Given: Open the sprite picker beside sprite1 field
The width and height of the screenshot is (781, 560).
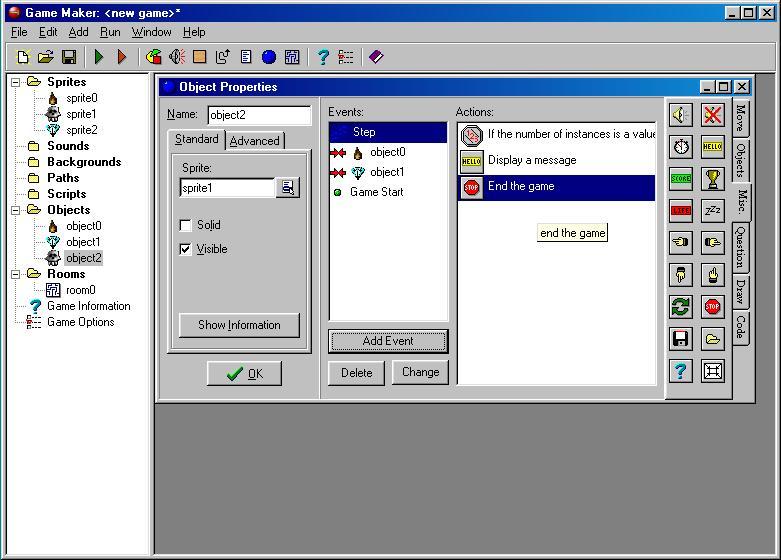Looking at the screenshot, I should pos(288,188).
